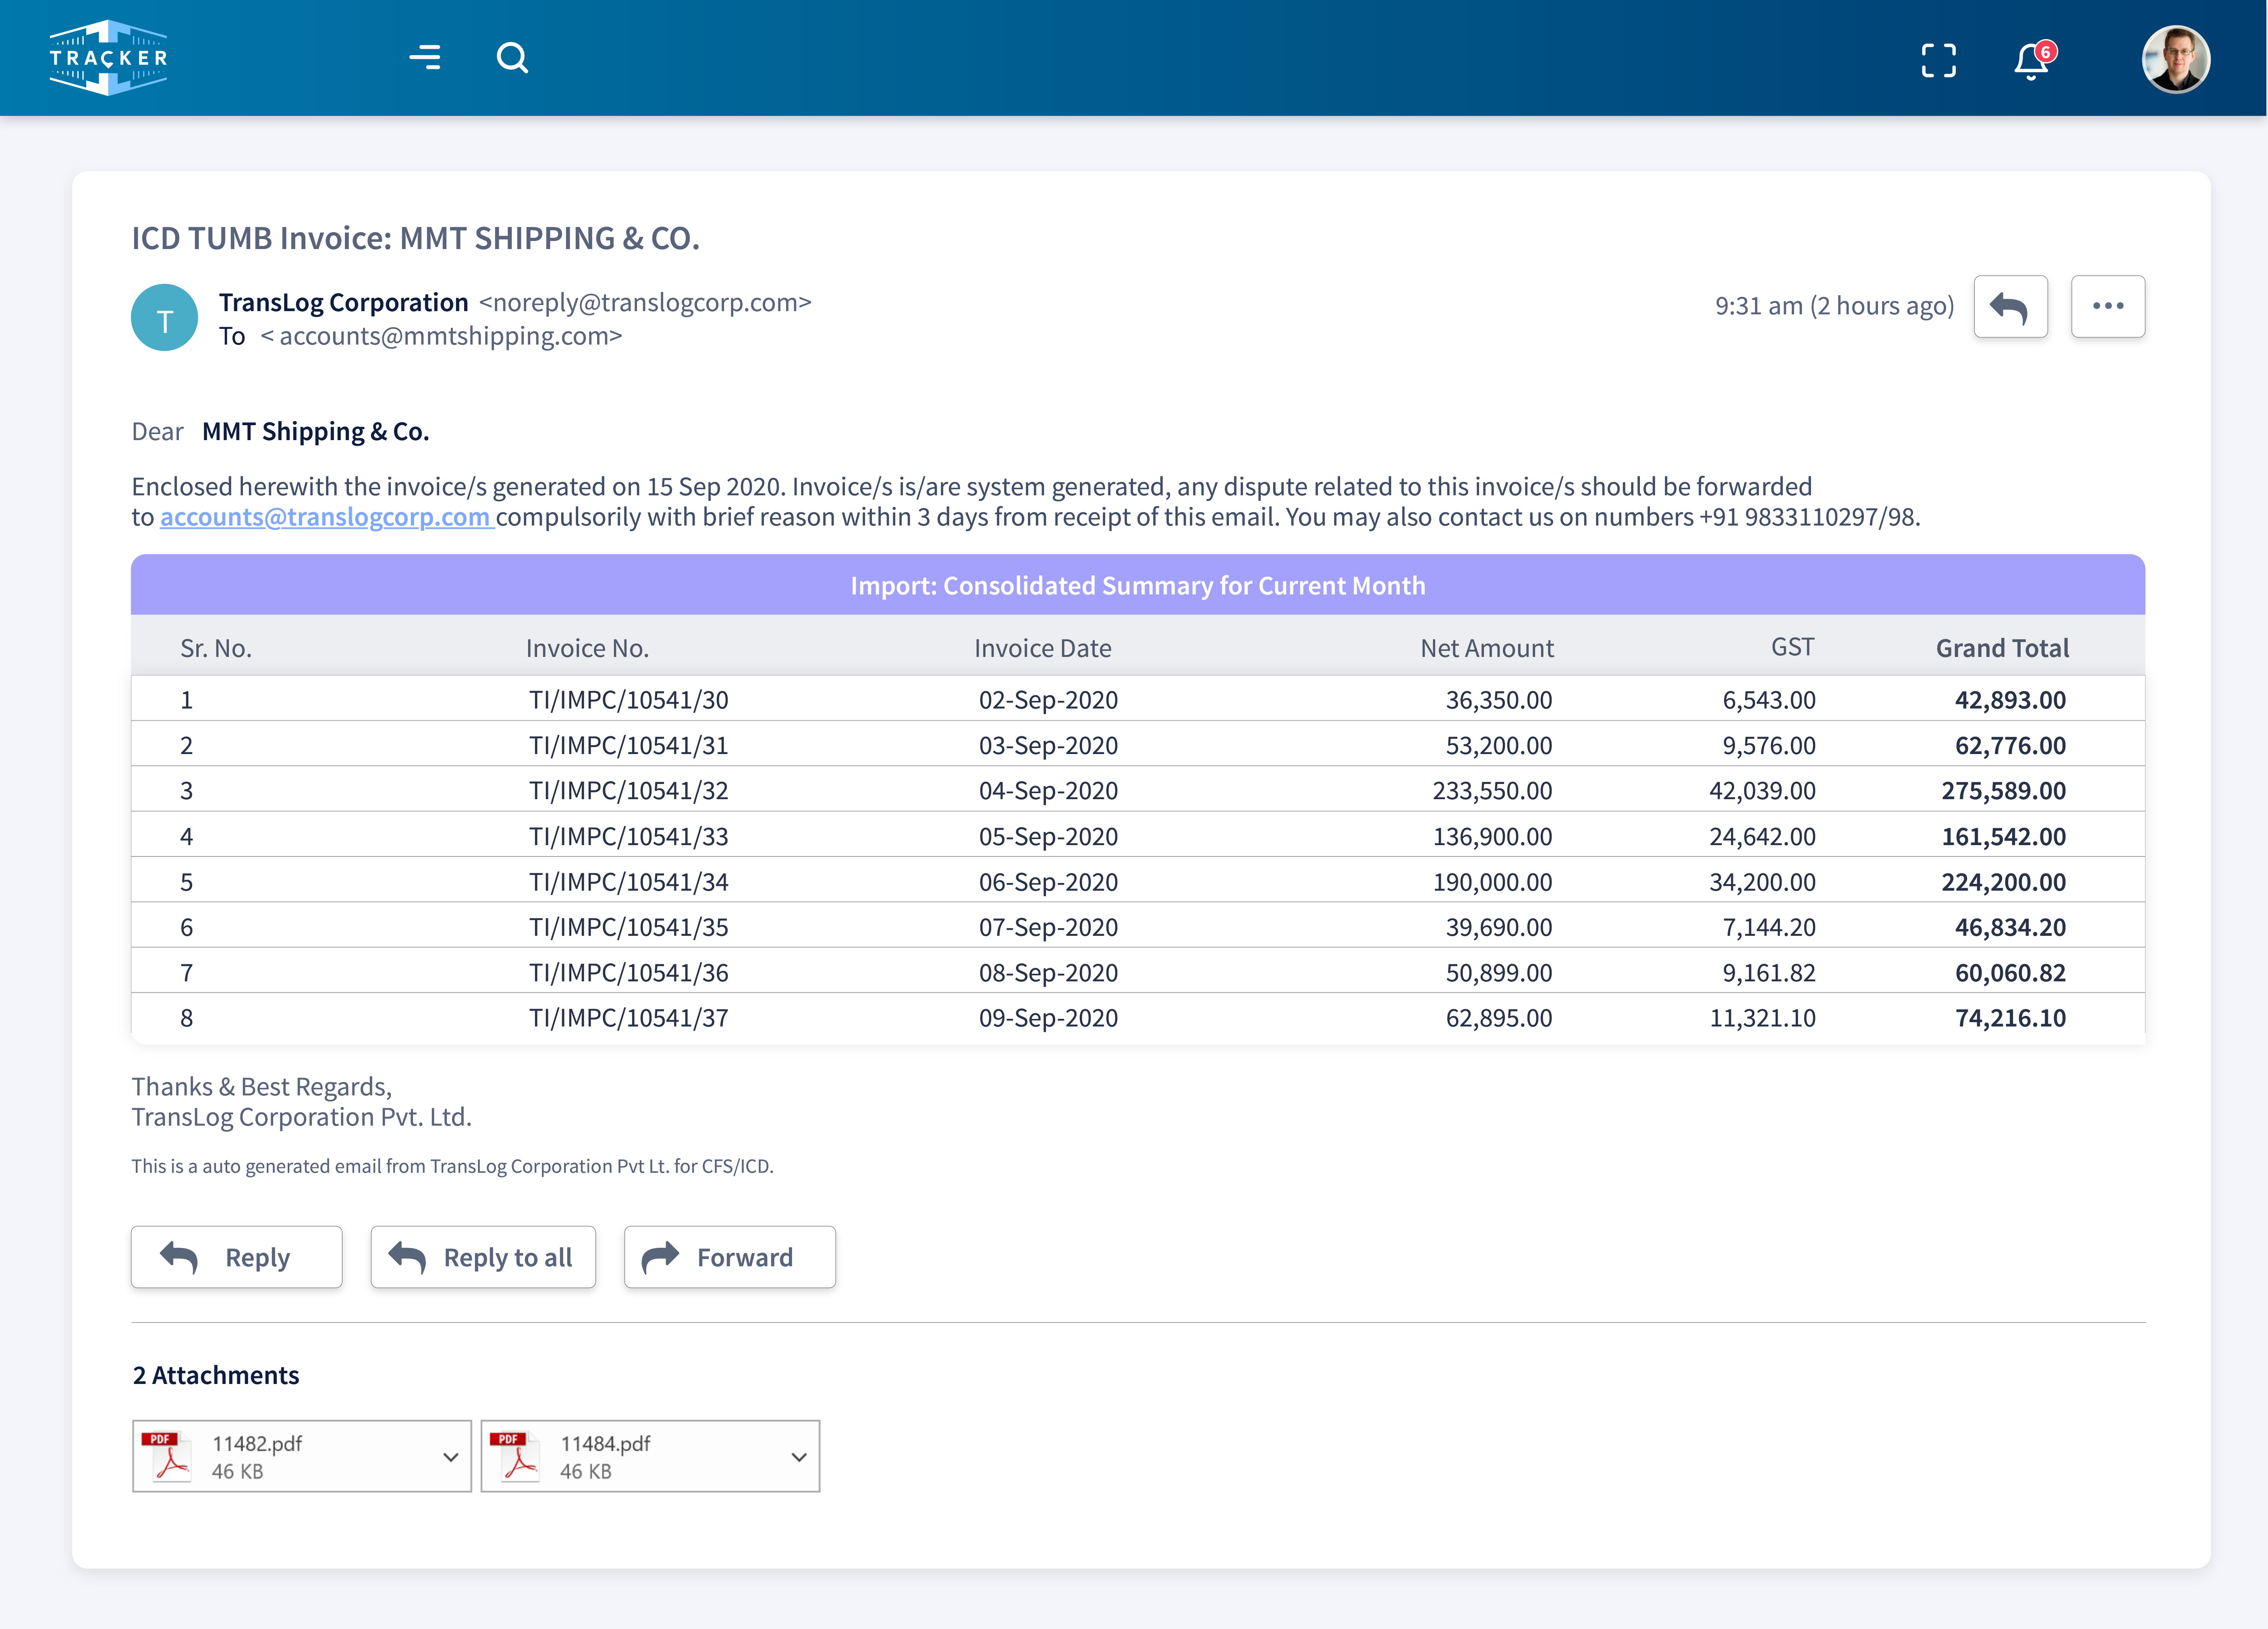Click the Sr. No. column header
Viewport: 2268px width, 1629px height.
coord(216,648)
